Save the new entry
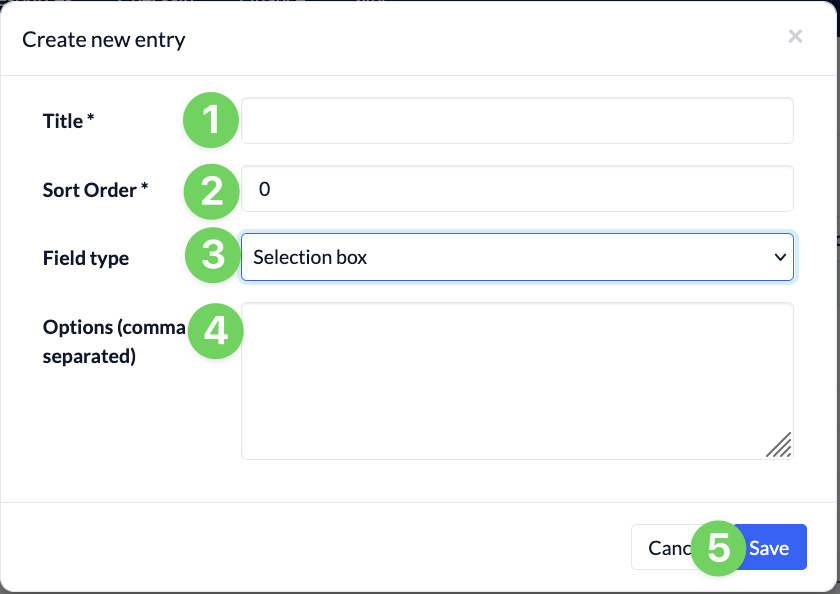 pos(771,547)
